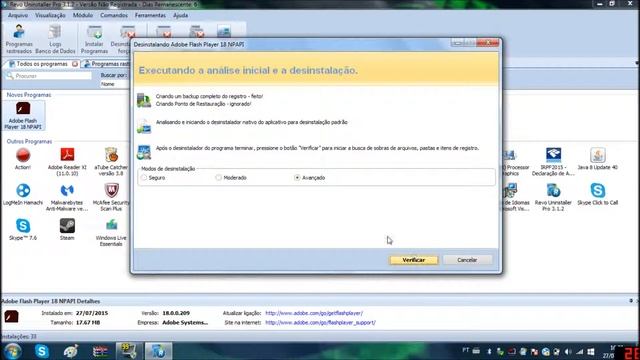Switch to Programas rastreados tab
This screenshot has width=640, height=360.
click(x=107, y=64)
